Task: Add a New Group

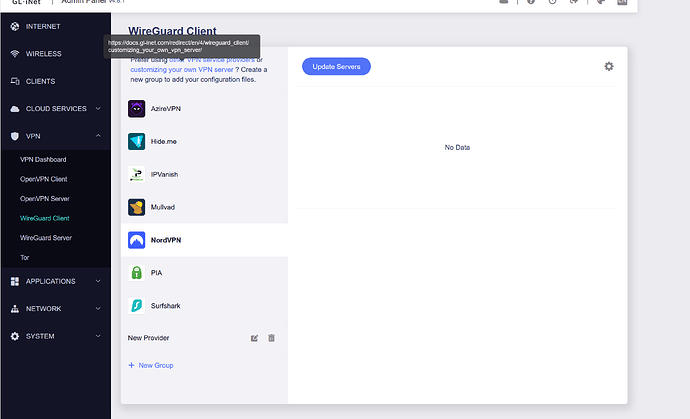Action: pyautogui.click(x=150, y=365)
